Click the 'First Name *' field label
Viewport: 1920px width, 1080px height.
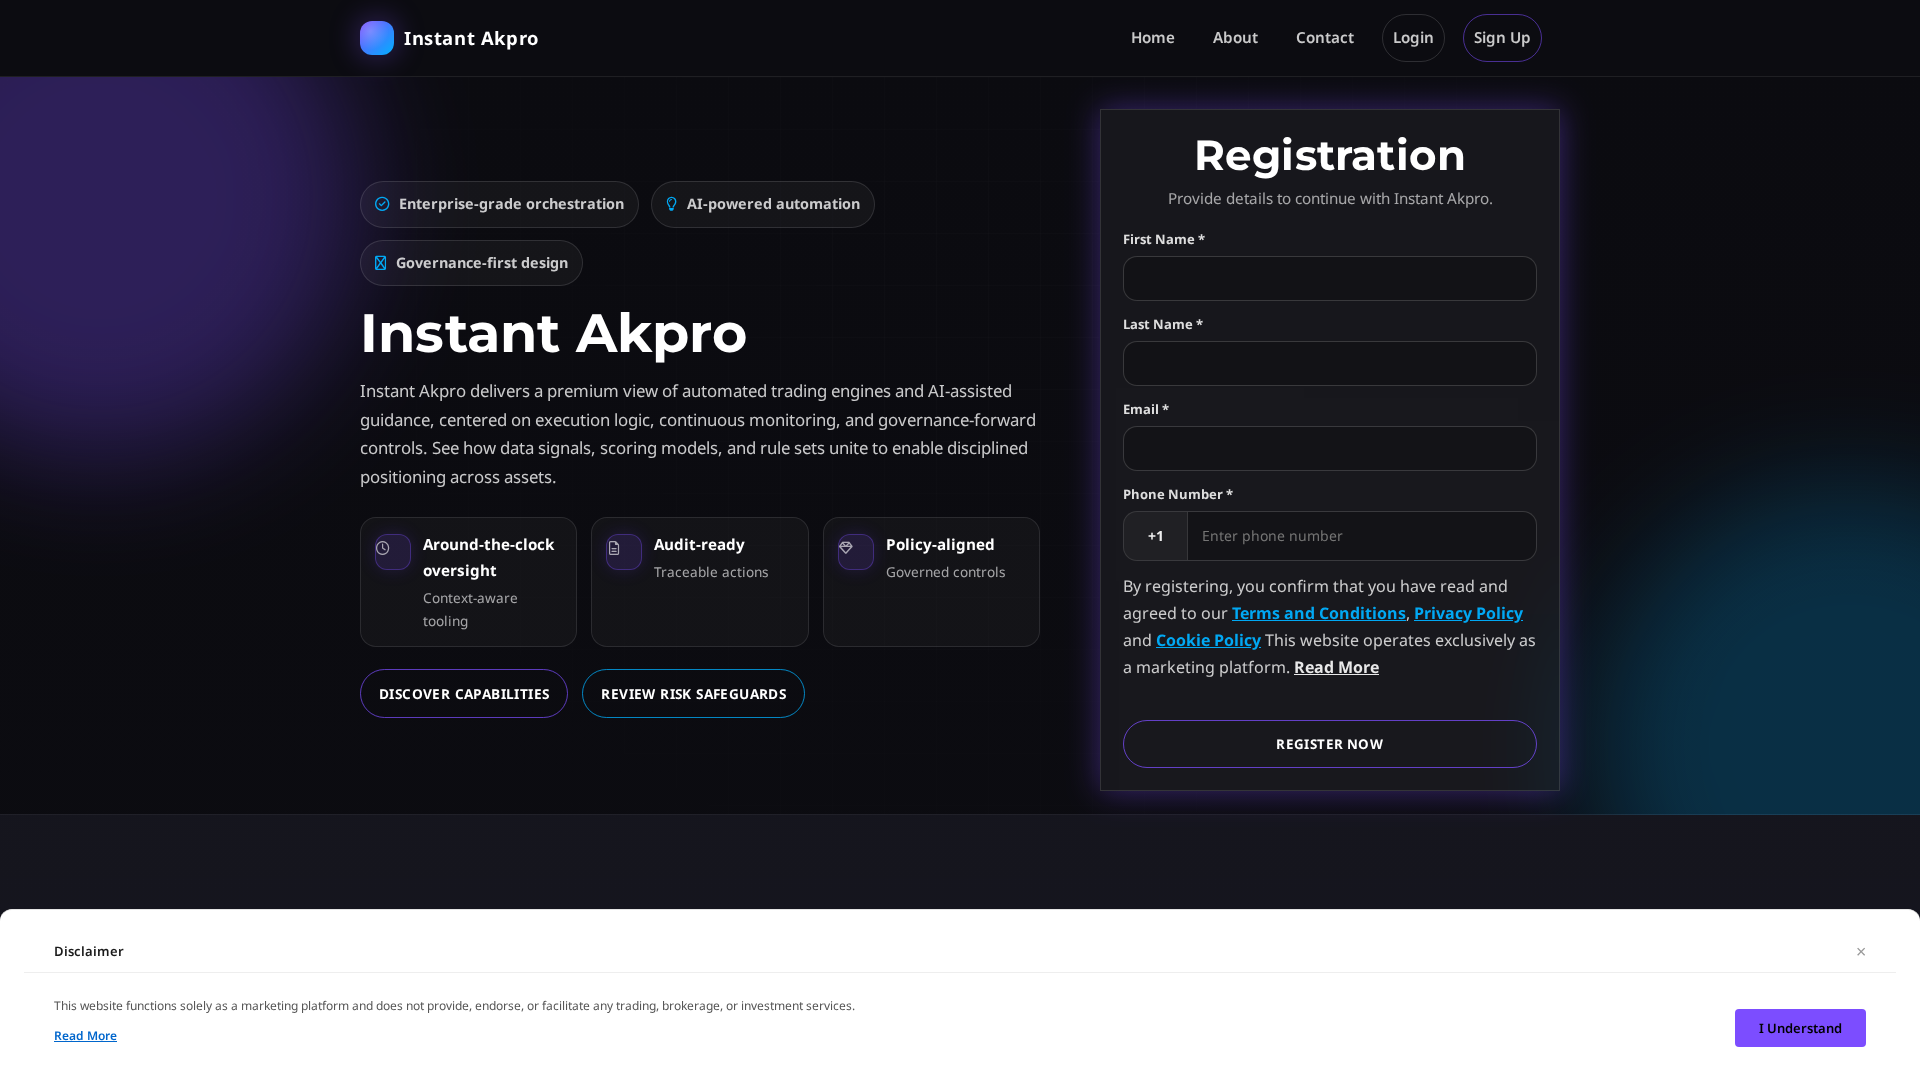pos(1164,240)
